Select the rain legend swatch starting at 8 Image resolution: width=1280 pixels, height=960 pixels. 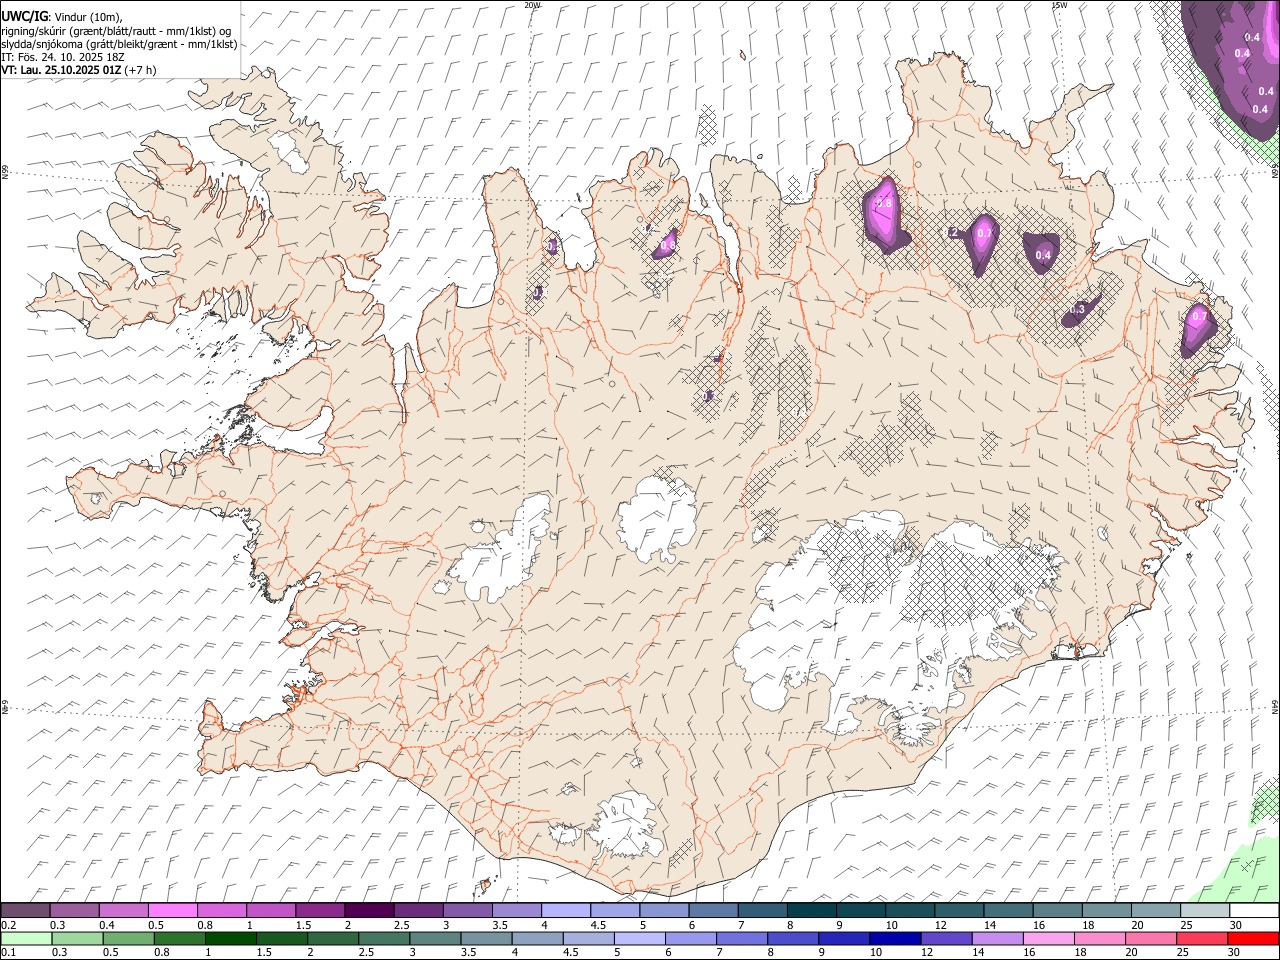(x=792, y=938)
